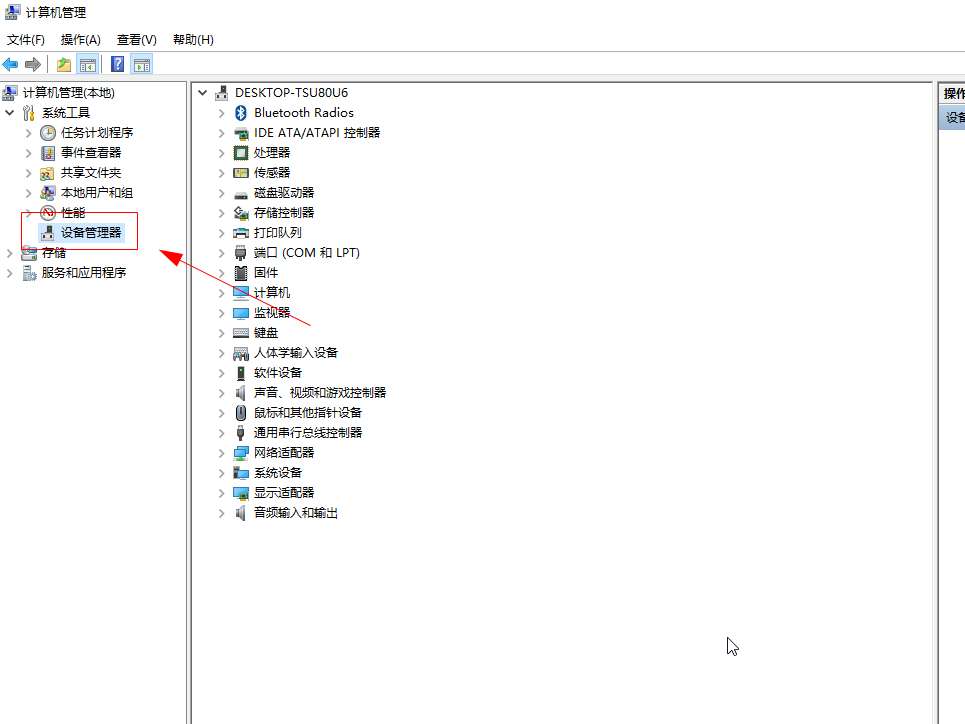The image size is (965, 724).
Task: Open the 文件(F) menu
Action: (25, 40)
